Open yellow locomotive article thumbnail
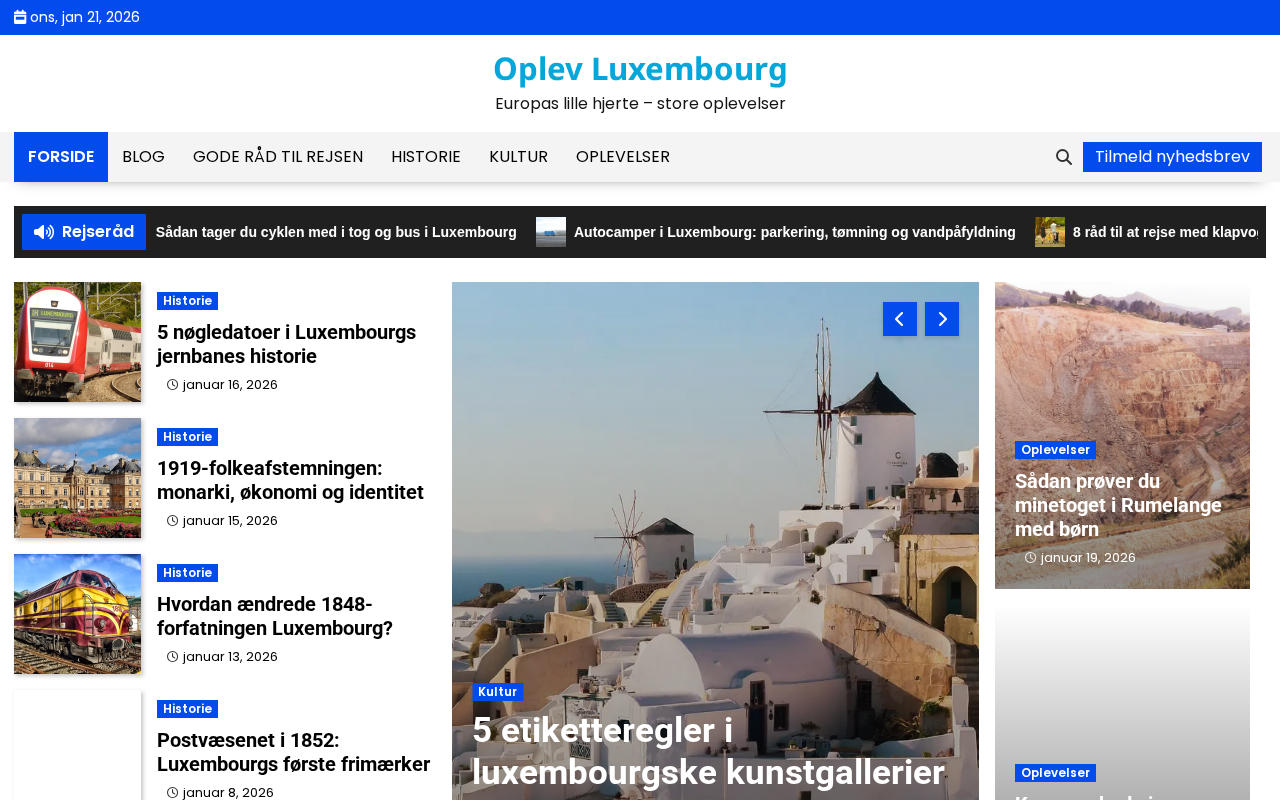Viewport: 1280px width, 800px height. [77, 614]
